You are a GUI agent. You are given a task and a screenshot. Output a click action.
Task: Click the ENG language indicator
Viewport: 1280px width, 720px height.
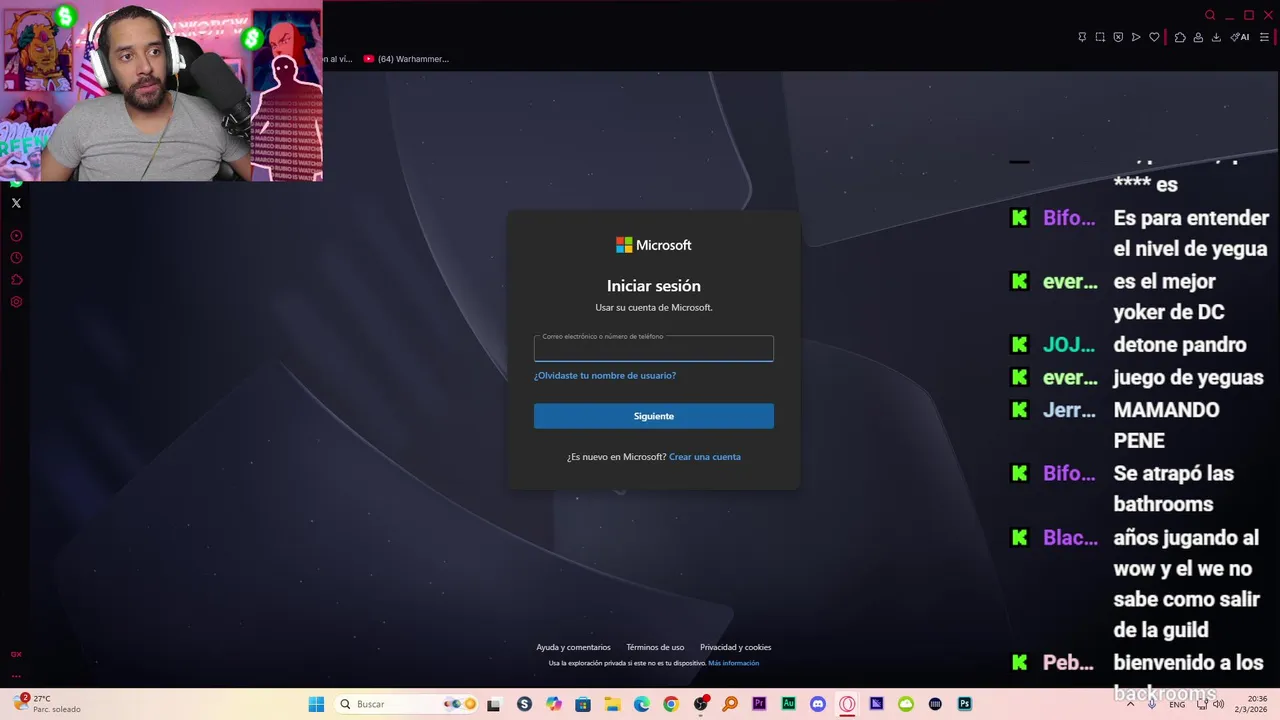[1177, 704]
